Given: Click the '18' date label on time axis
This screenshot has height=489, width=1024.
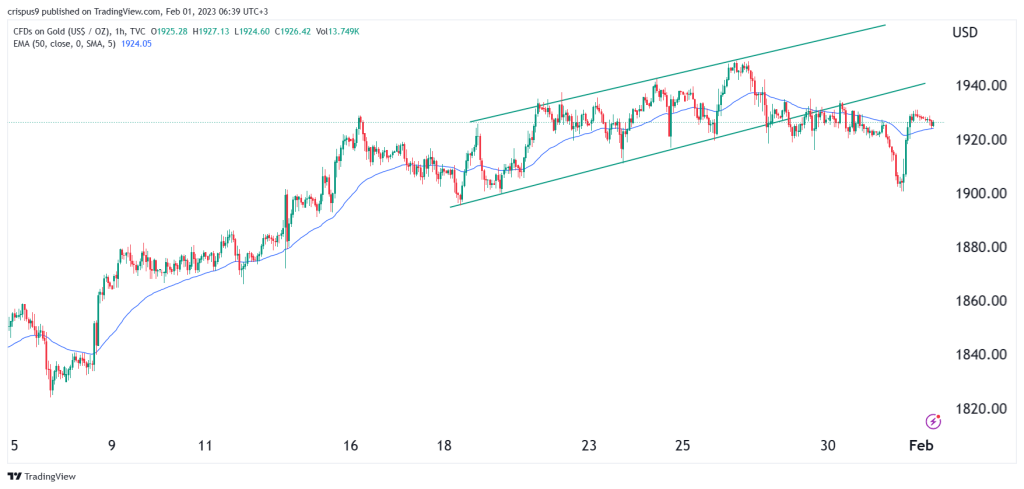Looking at the screenshot, I should [x=444, y=446].
